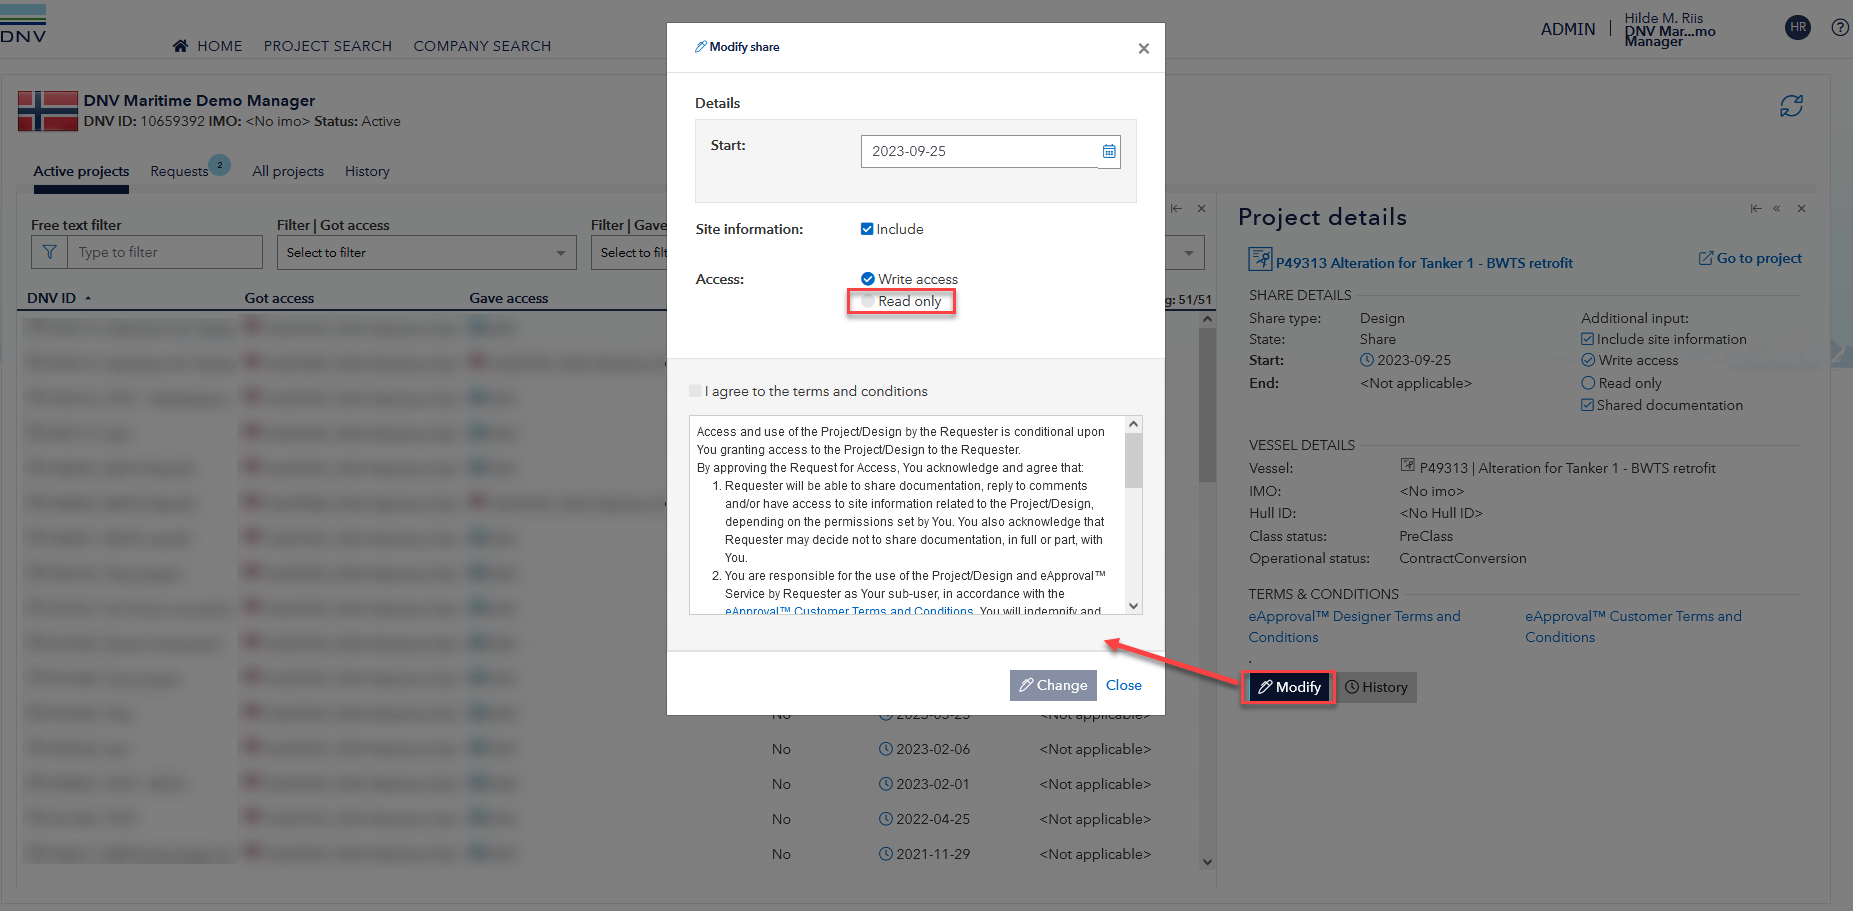
Task: Select the Read only access option
Action: click(x=867, y=301)
